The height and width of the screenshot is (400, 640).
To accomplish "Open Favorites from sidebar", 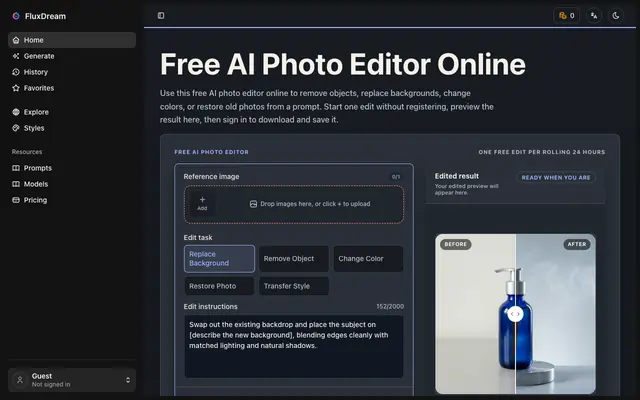I will click(x=72, y=88).
